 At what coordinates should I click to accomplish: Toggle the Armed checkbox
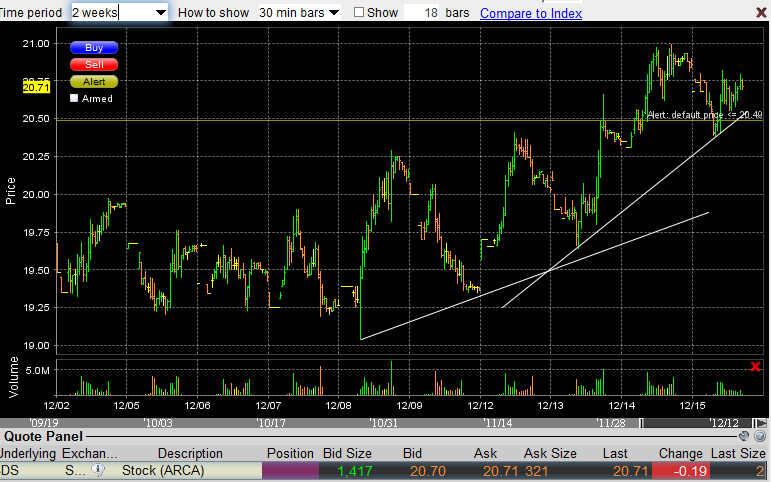point(74,98)
